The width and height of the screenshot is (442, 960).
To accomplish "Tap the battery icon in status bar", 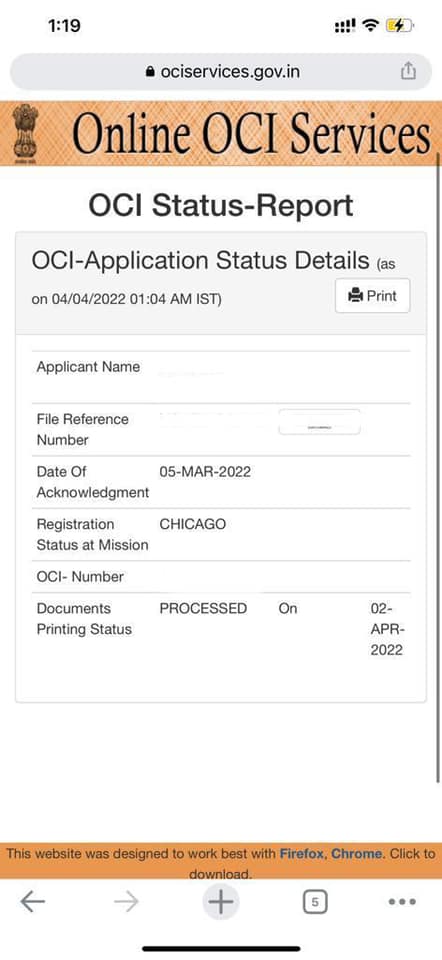I will pos(400,25).
